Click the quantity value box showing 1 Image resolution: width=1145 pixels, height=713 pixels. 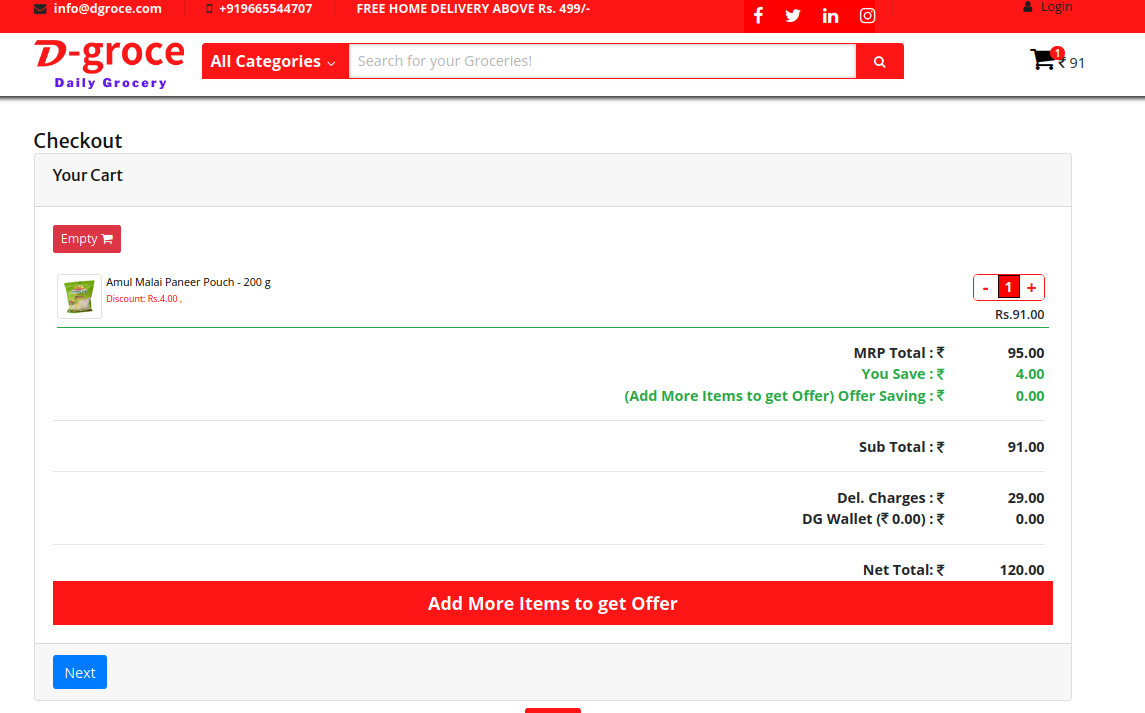(x=1008, y=288)
